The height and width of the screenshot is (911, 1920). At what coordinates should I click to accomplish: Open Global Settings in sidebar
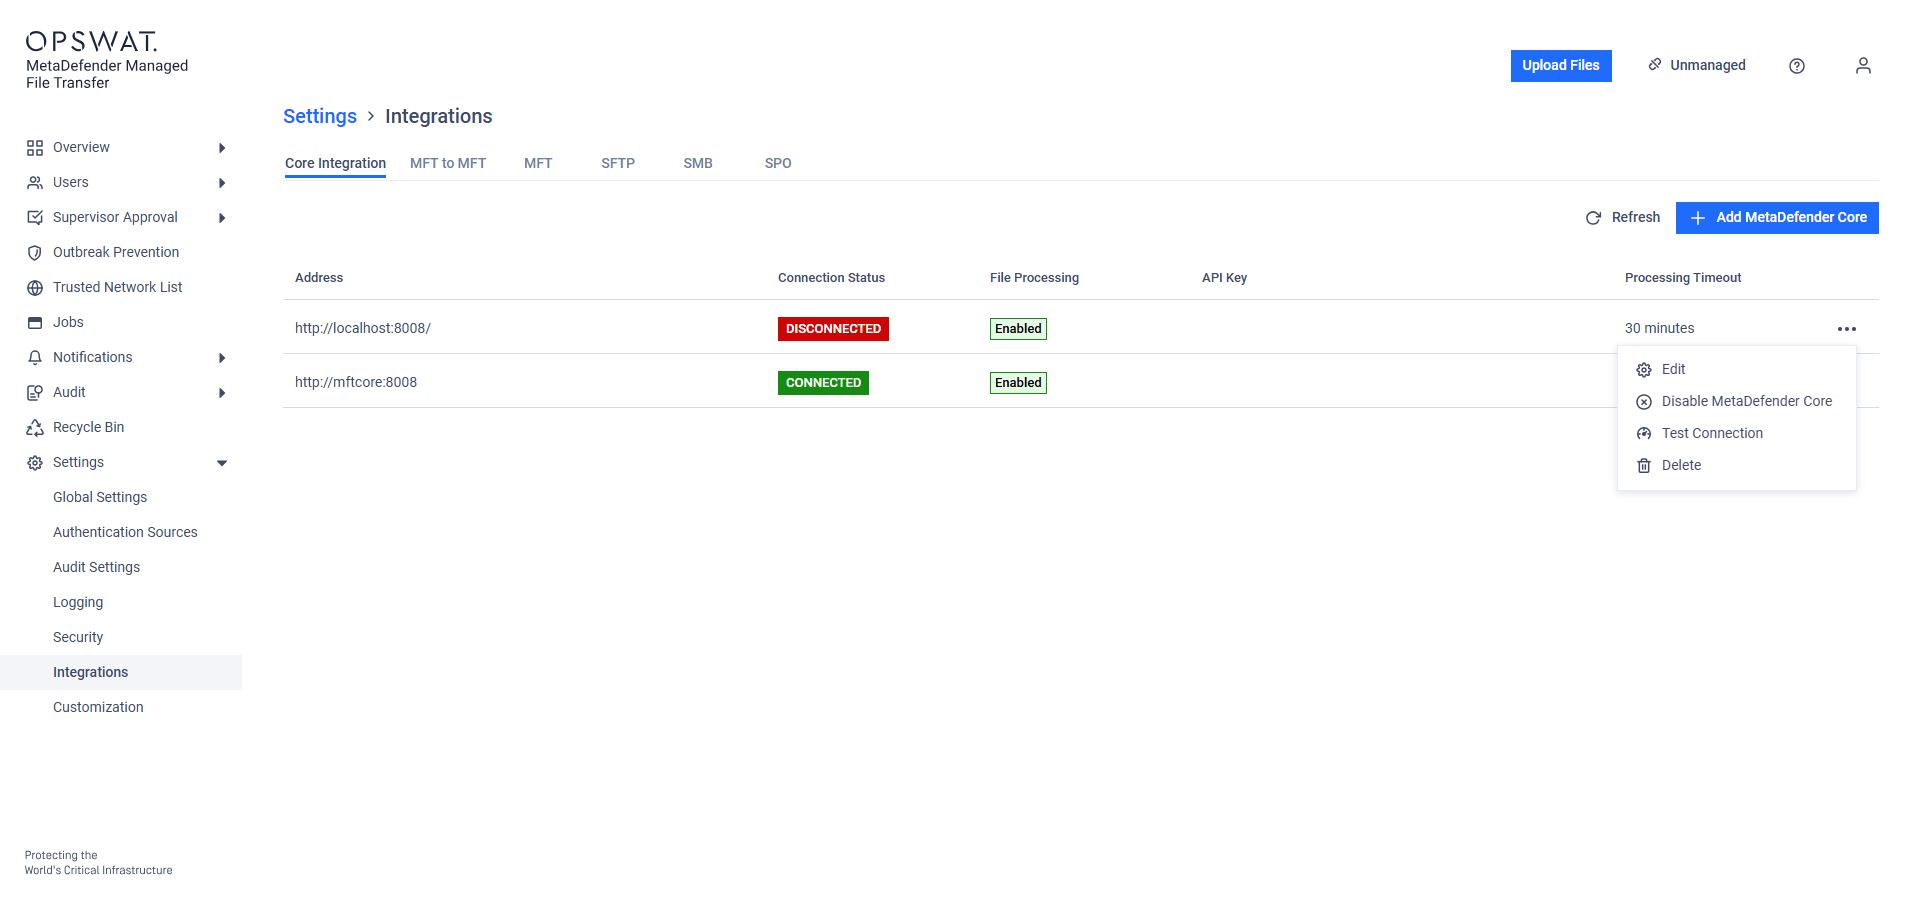pos(100,498)
